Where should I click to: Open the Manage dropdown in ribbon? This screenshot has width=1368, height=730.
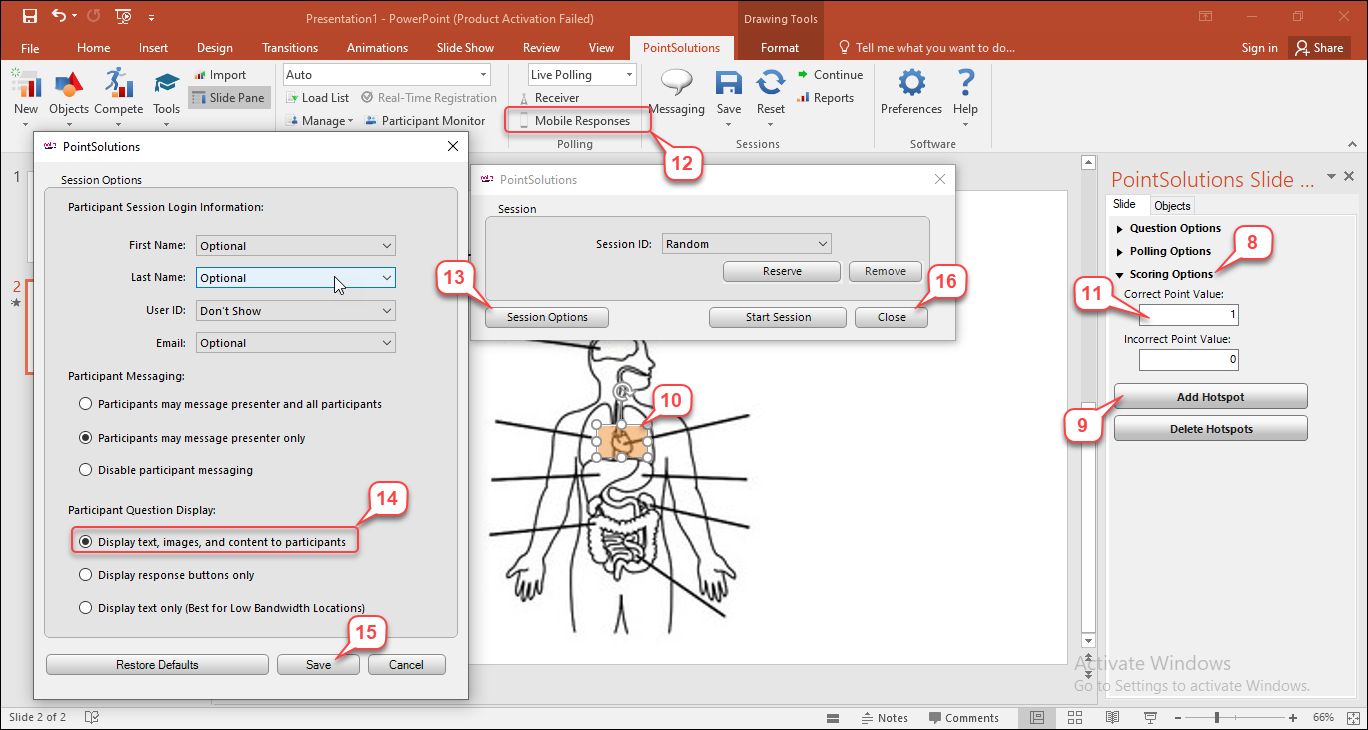point(320,121)
